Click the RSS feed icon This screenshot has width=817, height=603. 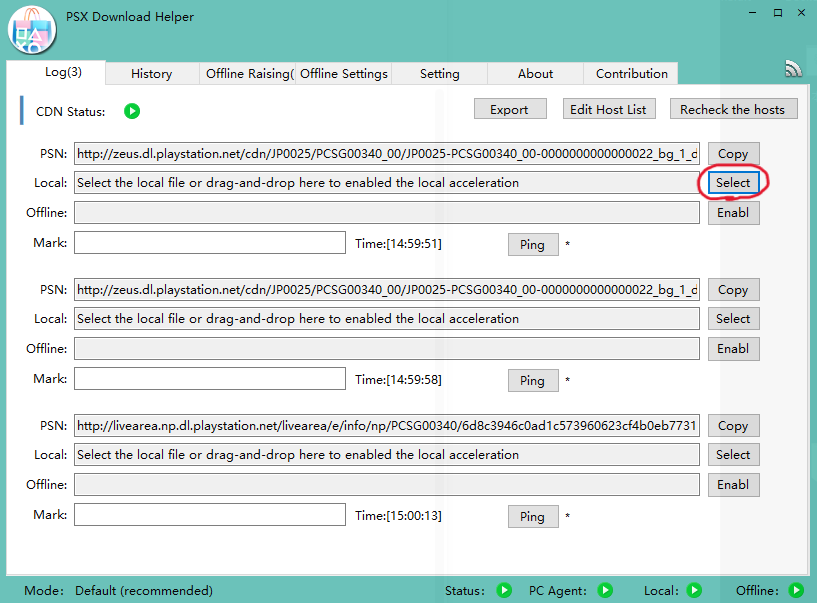[x=793, y=69]
